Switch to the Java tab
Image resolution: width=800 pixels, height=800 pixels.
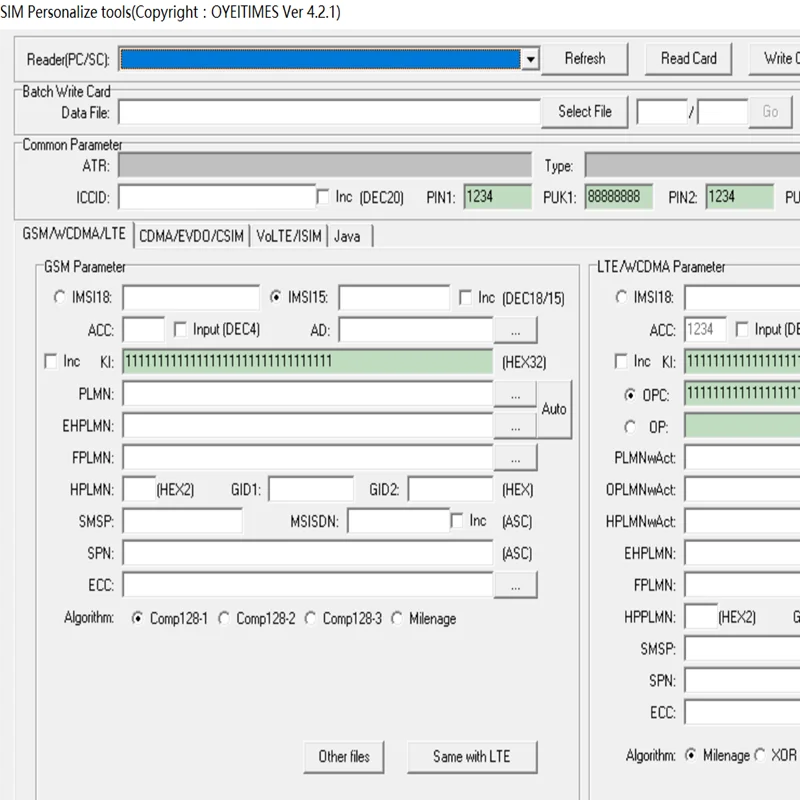(348, 236)
